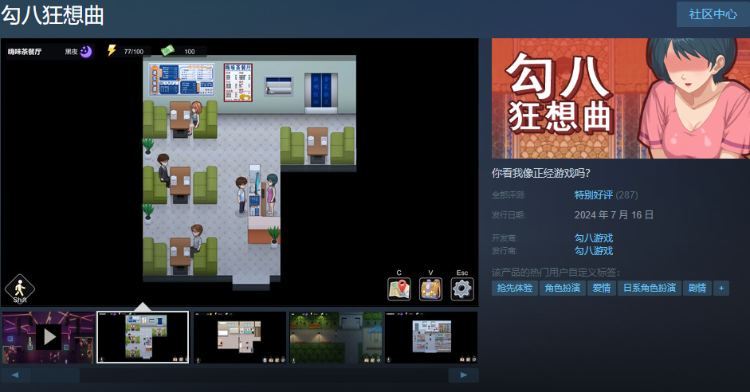Play the video trailer thumbnail
Screen dimensions: 750x392
[x=48, y=338]
